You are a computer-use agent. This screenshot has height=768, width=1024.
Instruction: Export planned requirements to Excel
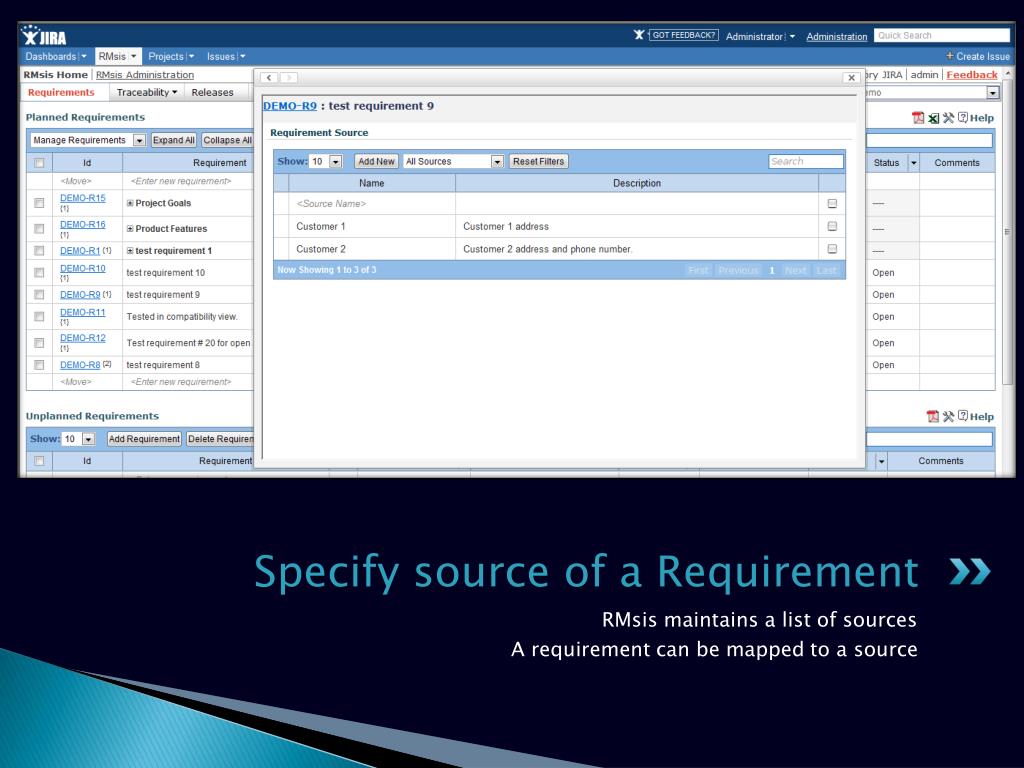coord(933,118)
